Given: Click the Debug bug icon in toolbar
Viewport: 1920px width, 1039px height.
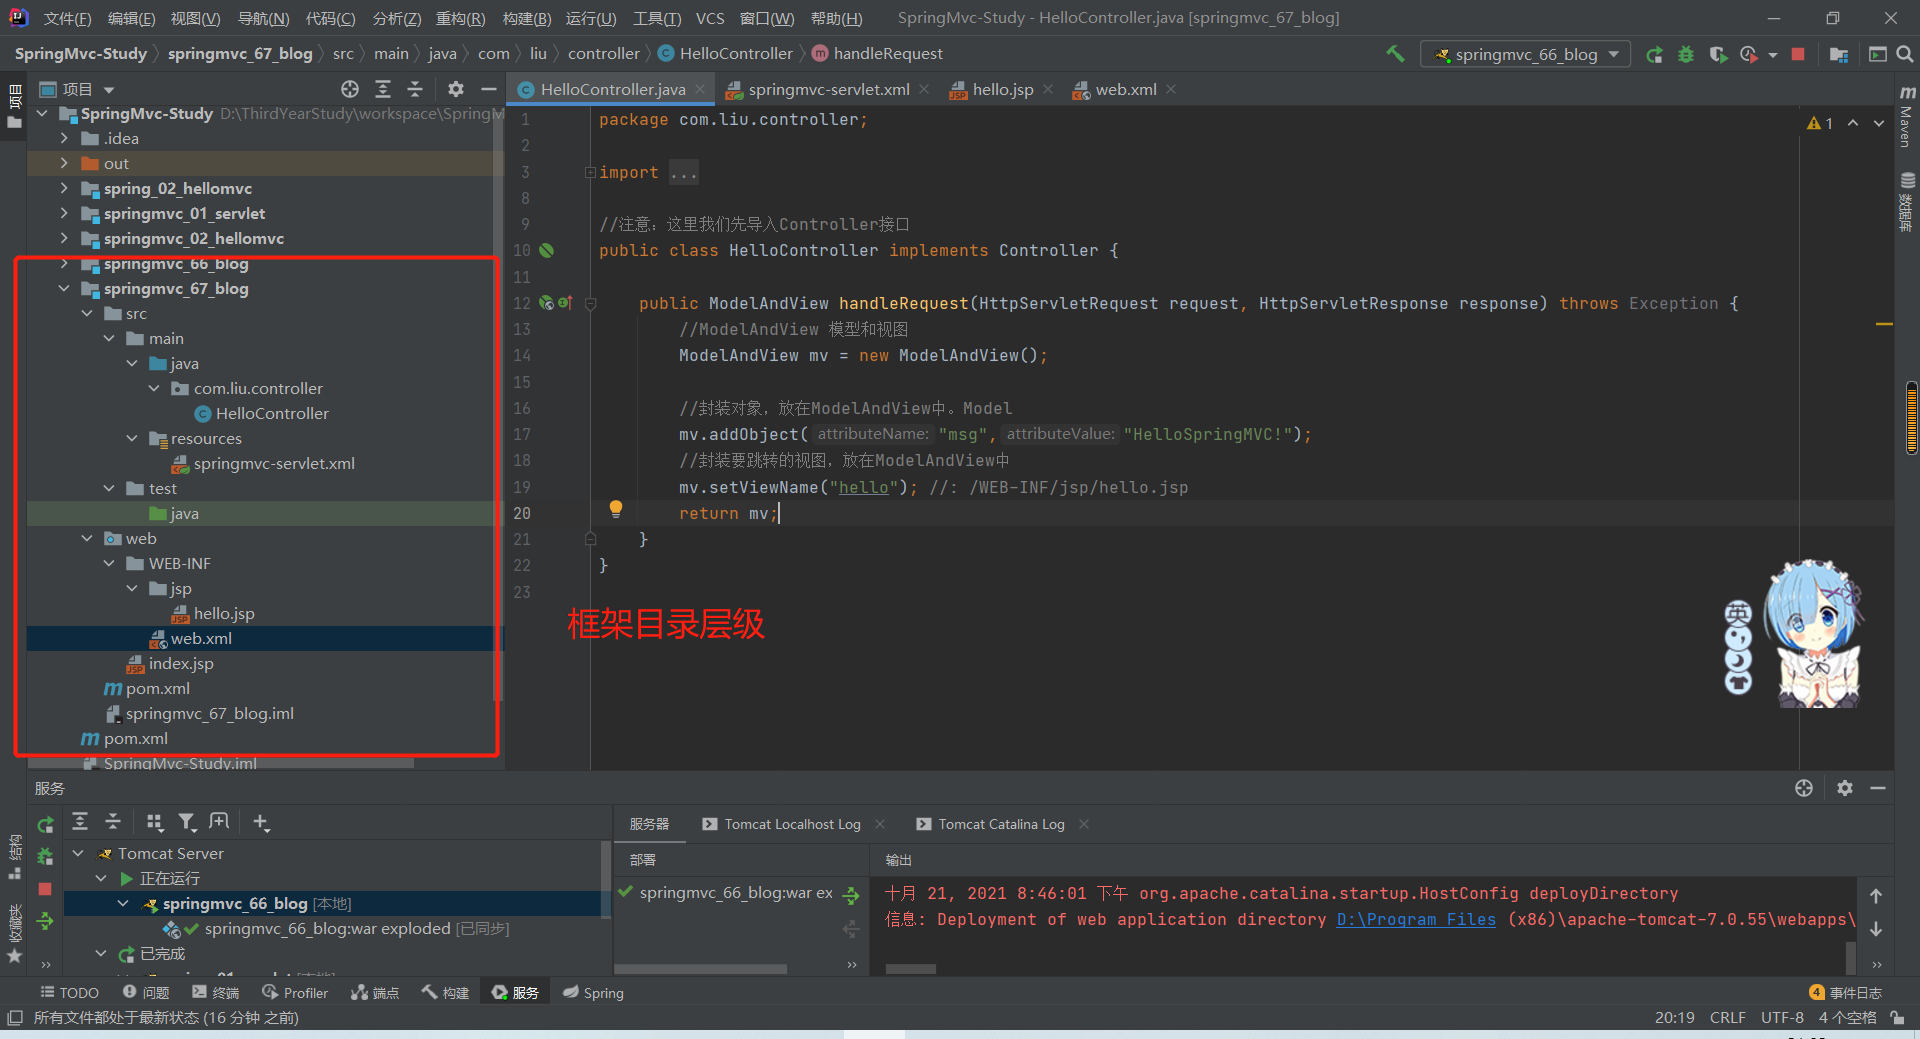Looking at the screenshot, I should click(1686, 54).
